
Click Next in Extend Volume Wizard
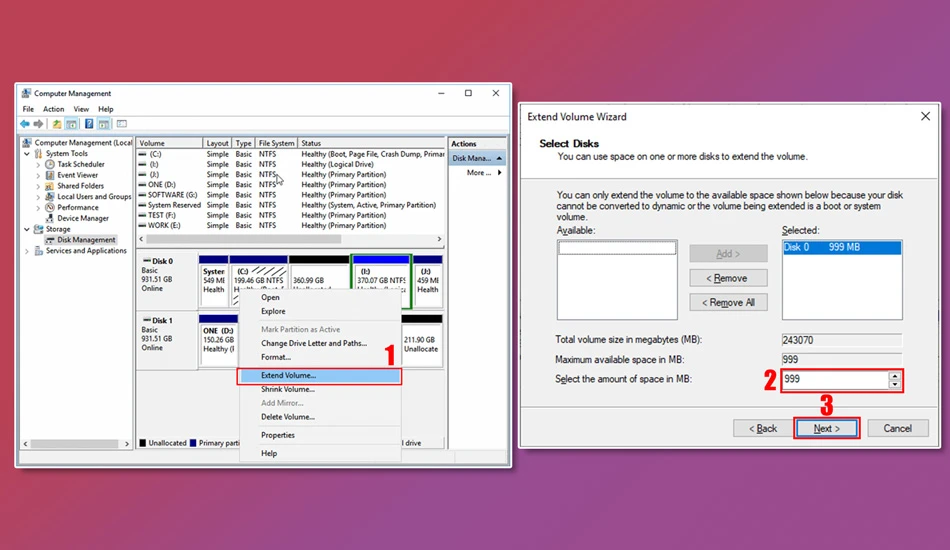[x=826, y=428]
